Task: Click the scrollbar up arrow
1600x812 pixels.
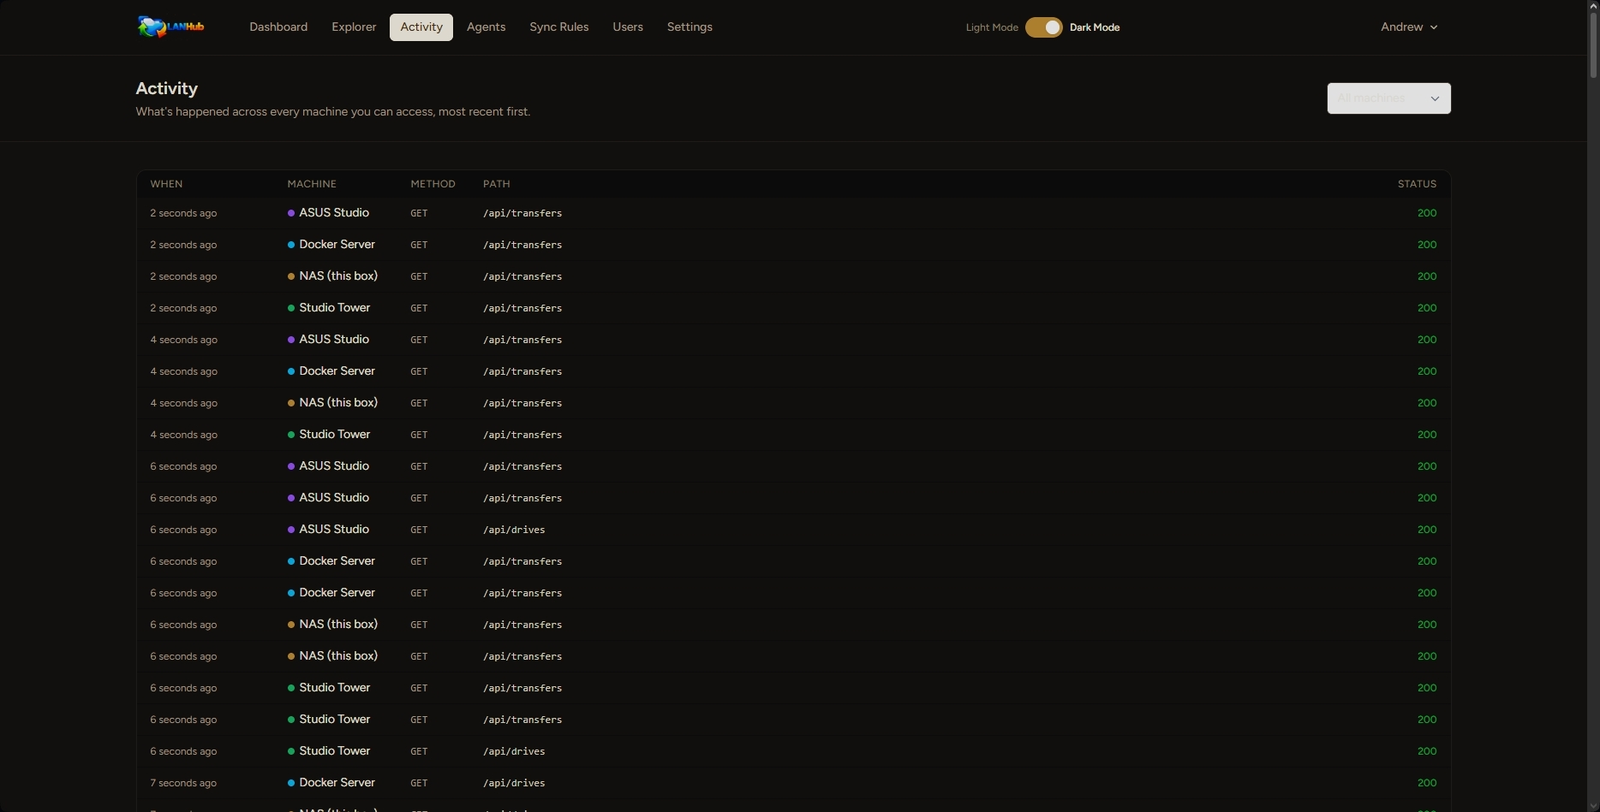Action: pos(1593,5)
